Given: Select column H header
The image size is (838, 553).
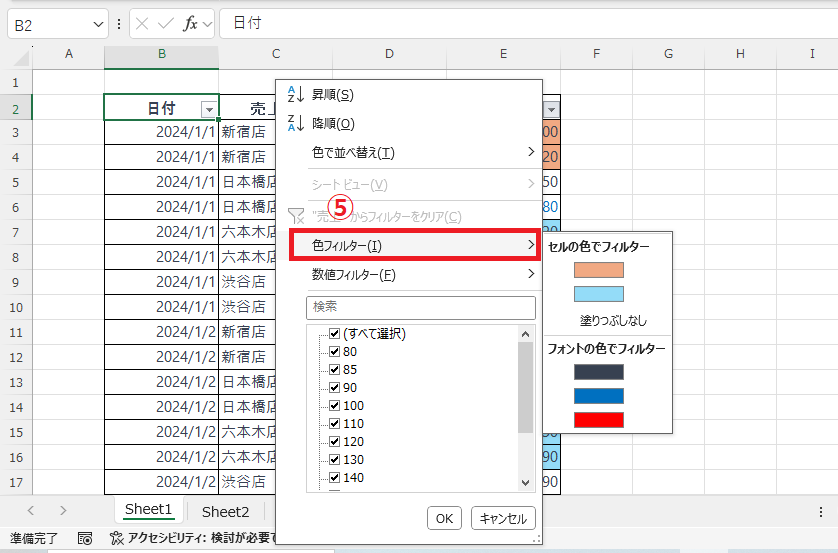Looking at the screenshot, I should (x=740, y=54).
